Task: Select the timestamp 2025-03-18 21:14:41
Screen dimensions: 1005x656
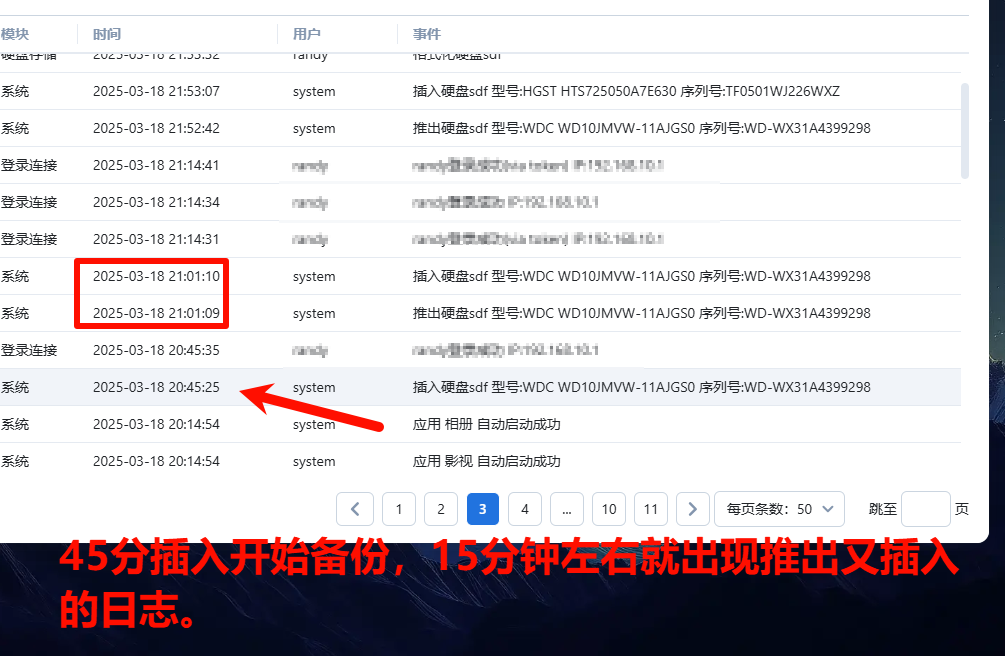Action: (x=156, y=165)
